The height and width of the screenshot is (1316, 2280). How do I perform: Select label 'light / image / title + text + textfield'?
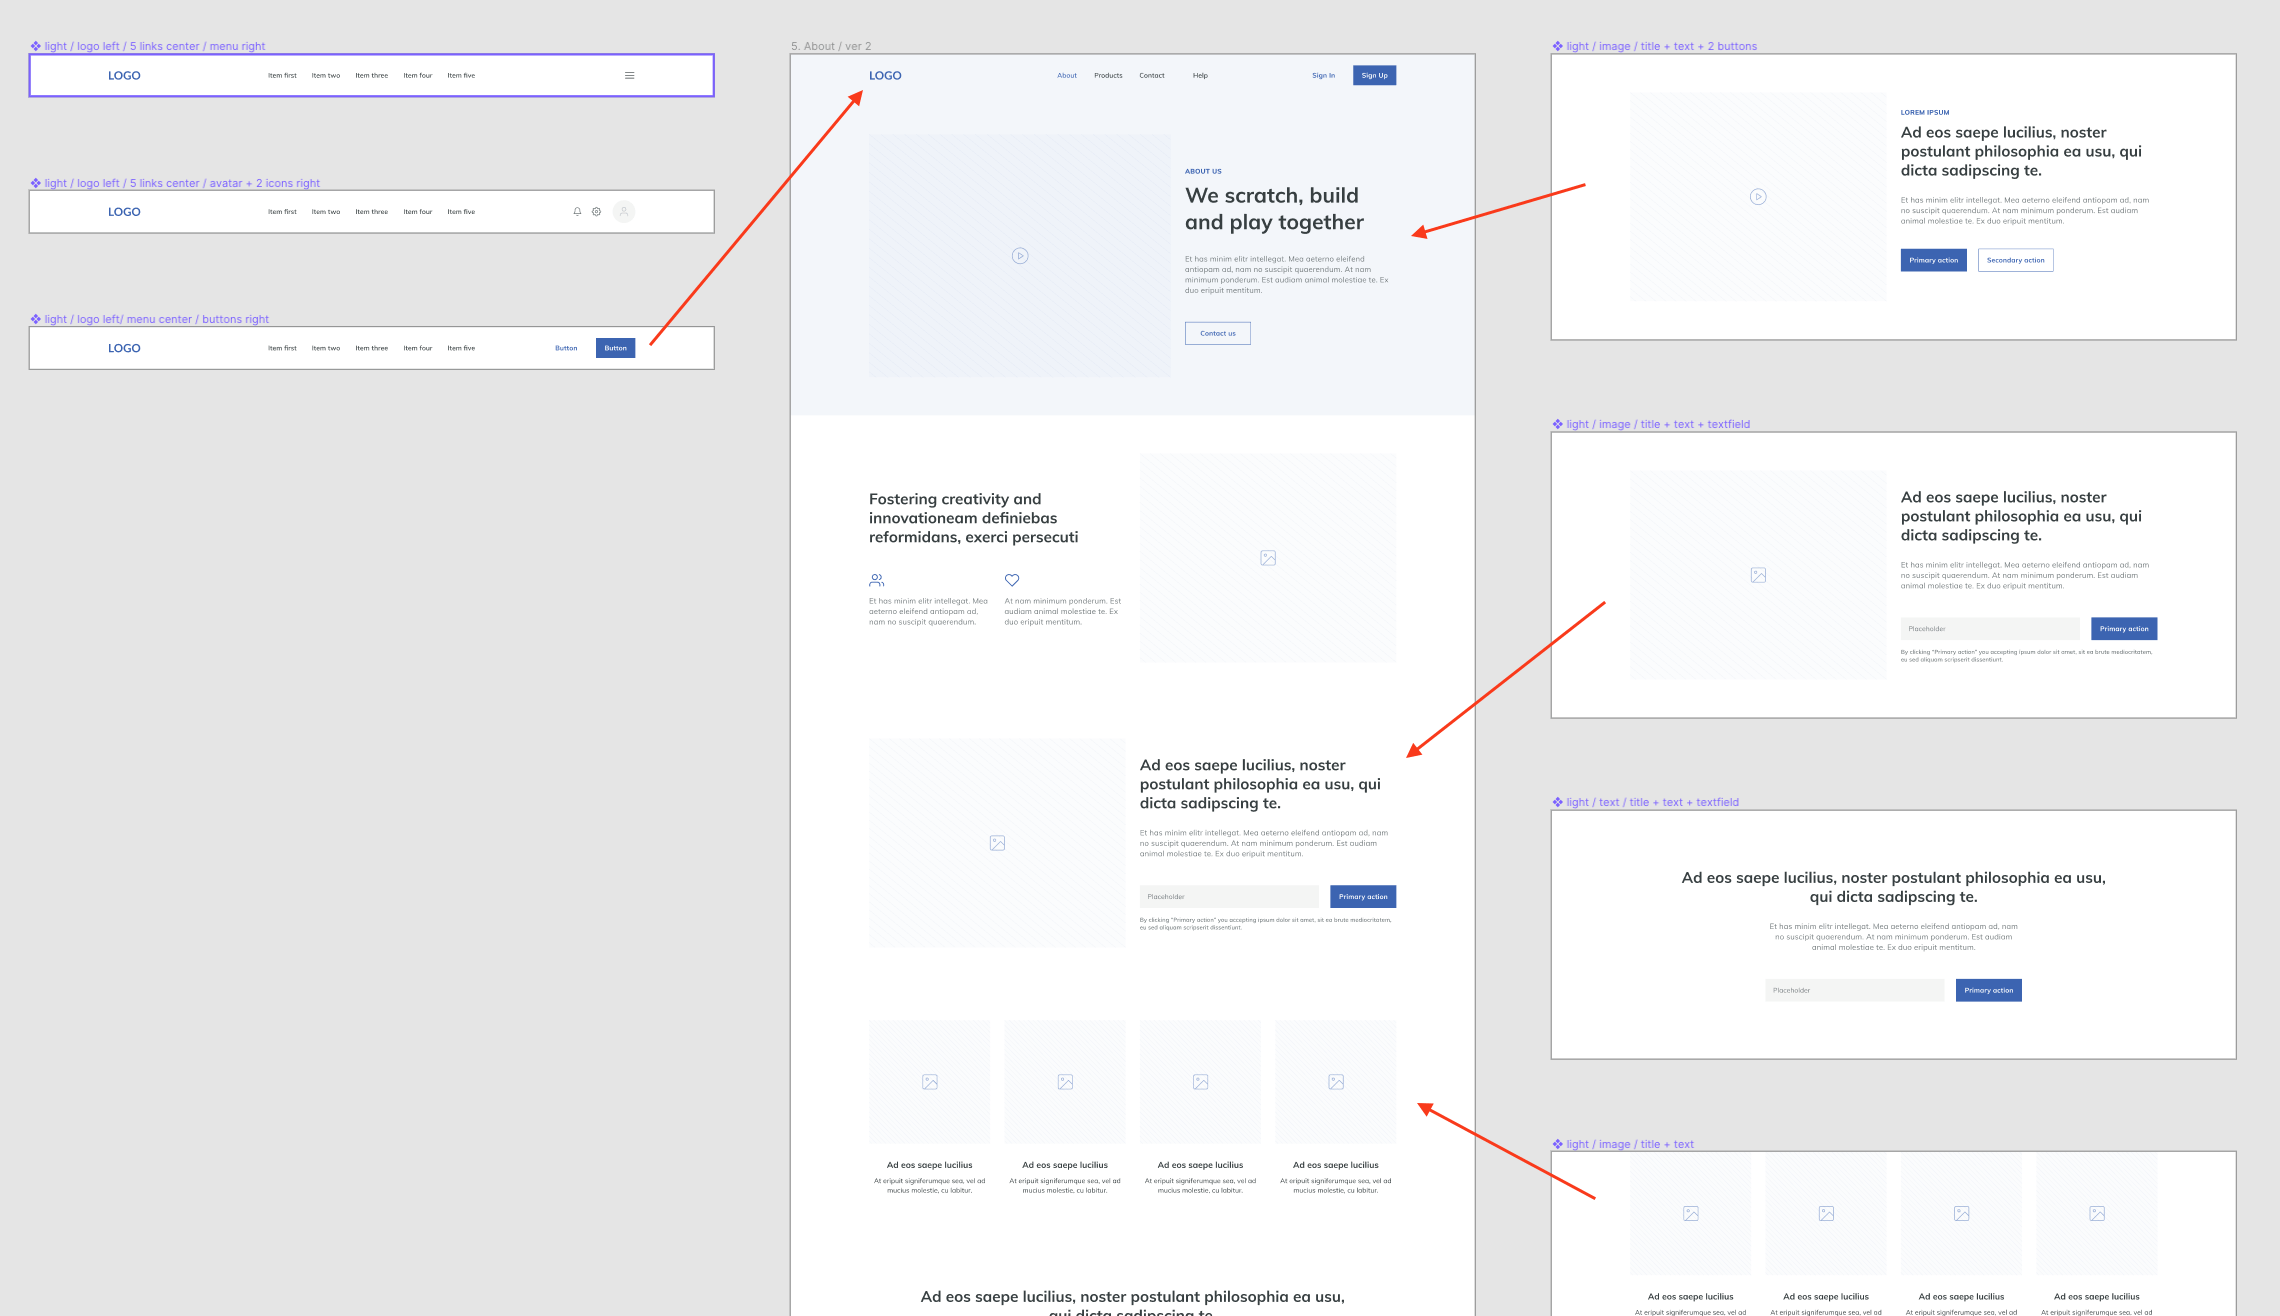click(1658, 424)
